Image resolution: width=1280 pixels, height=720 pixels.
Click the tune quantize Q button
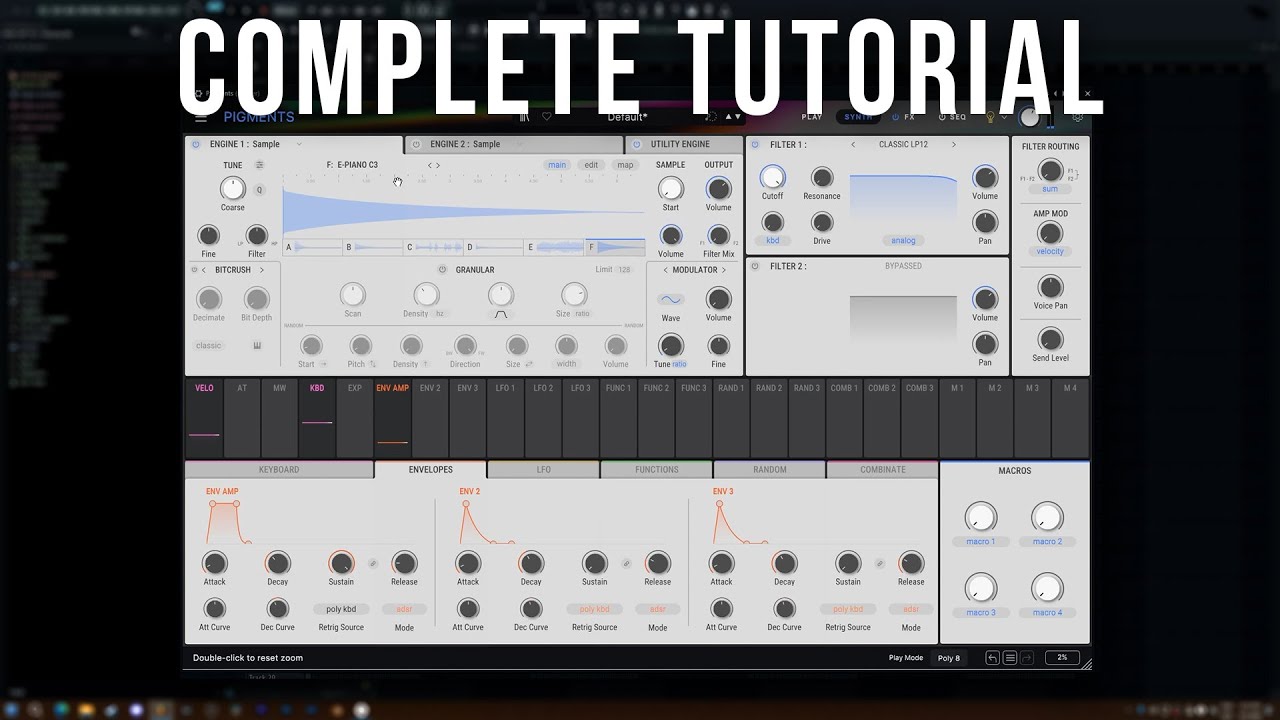pyautogui.click(x=260, y=190)
